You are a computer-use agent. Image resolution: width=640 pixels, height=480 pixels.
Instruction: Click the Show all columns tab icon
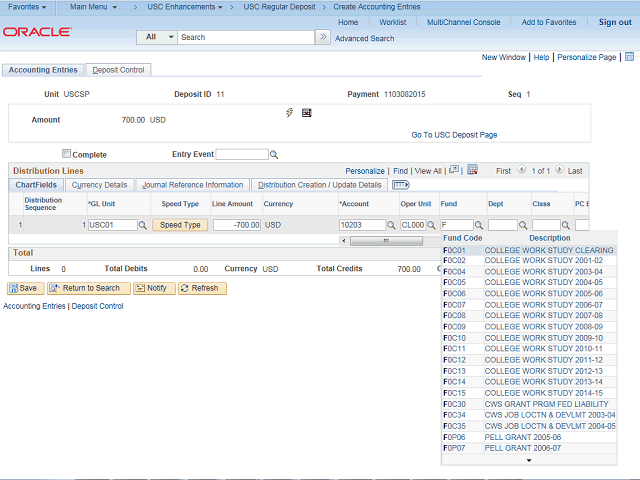point(401,185)
